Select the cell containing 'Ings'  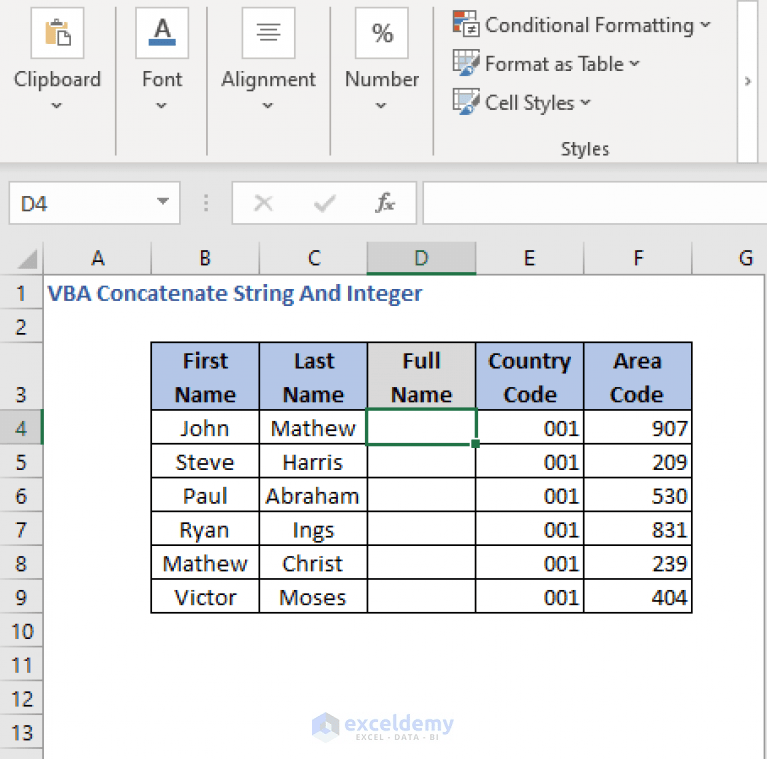[x=314, y=529]
